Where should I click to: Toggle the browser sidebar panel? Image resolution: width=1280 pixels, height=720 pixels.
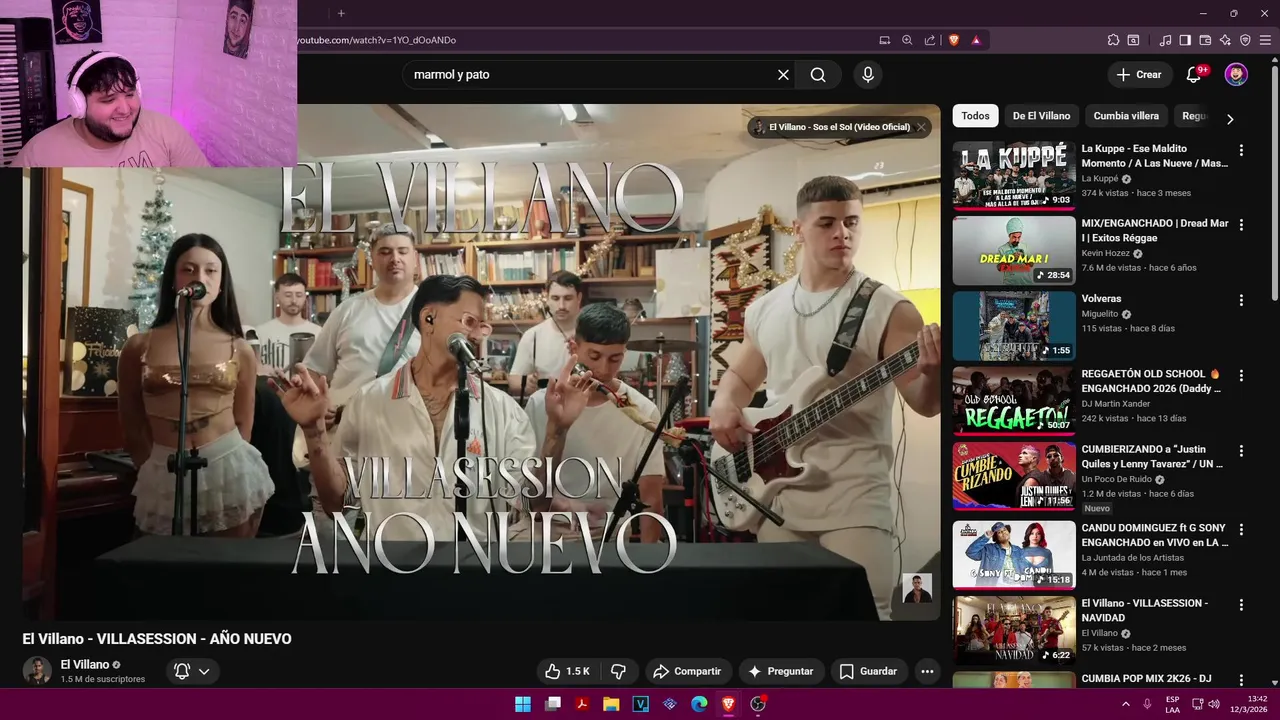pyautogui.click(x=1185, y=40)
